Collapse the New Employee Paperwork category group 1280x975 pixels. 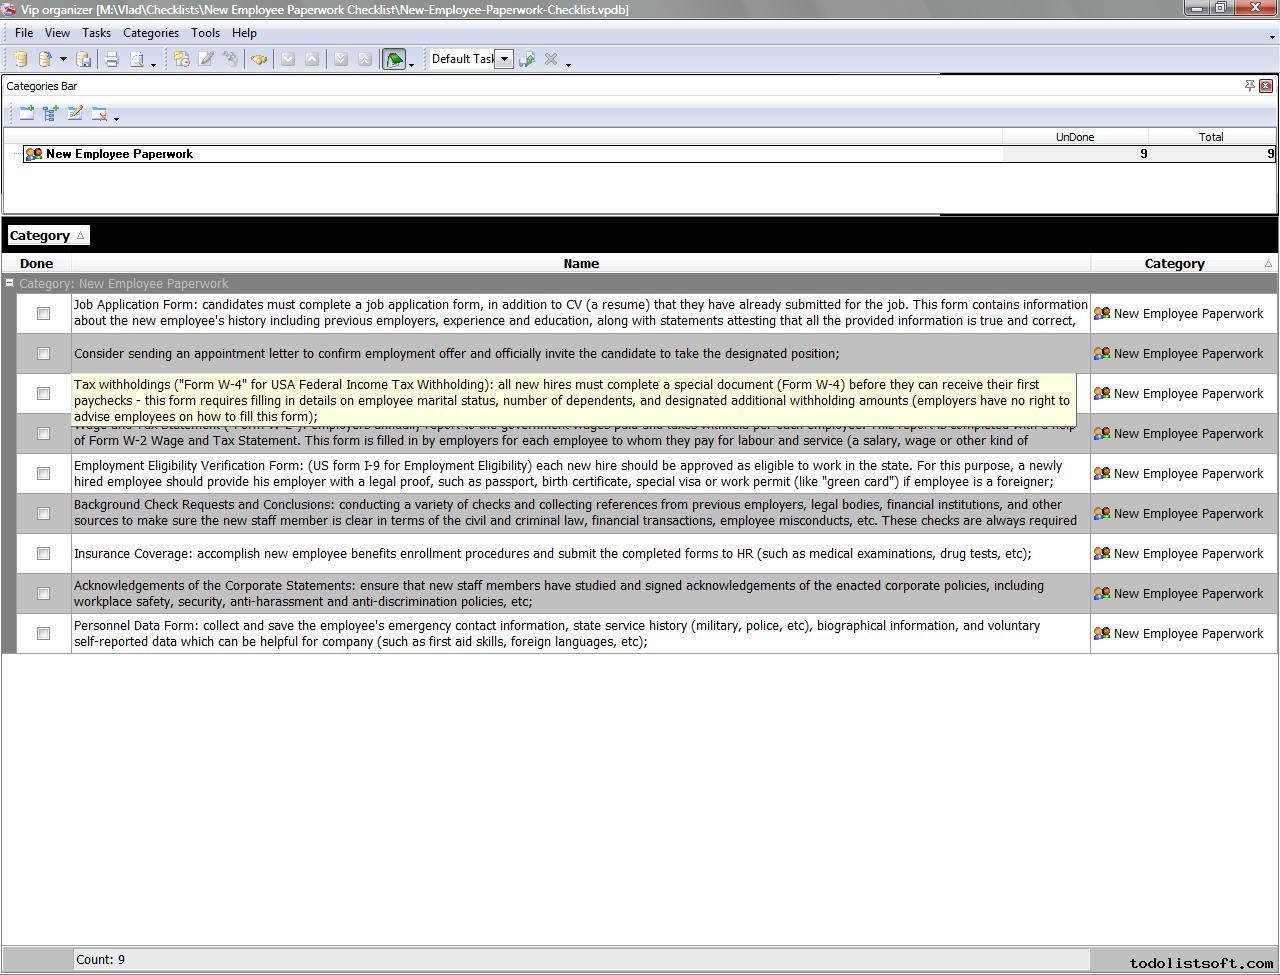pyautogui.click(x=10, y=284)
